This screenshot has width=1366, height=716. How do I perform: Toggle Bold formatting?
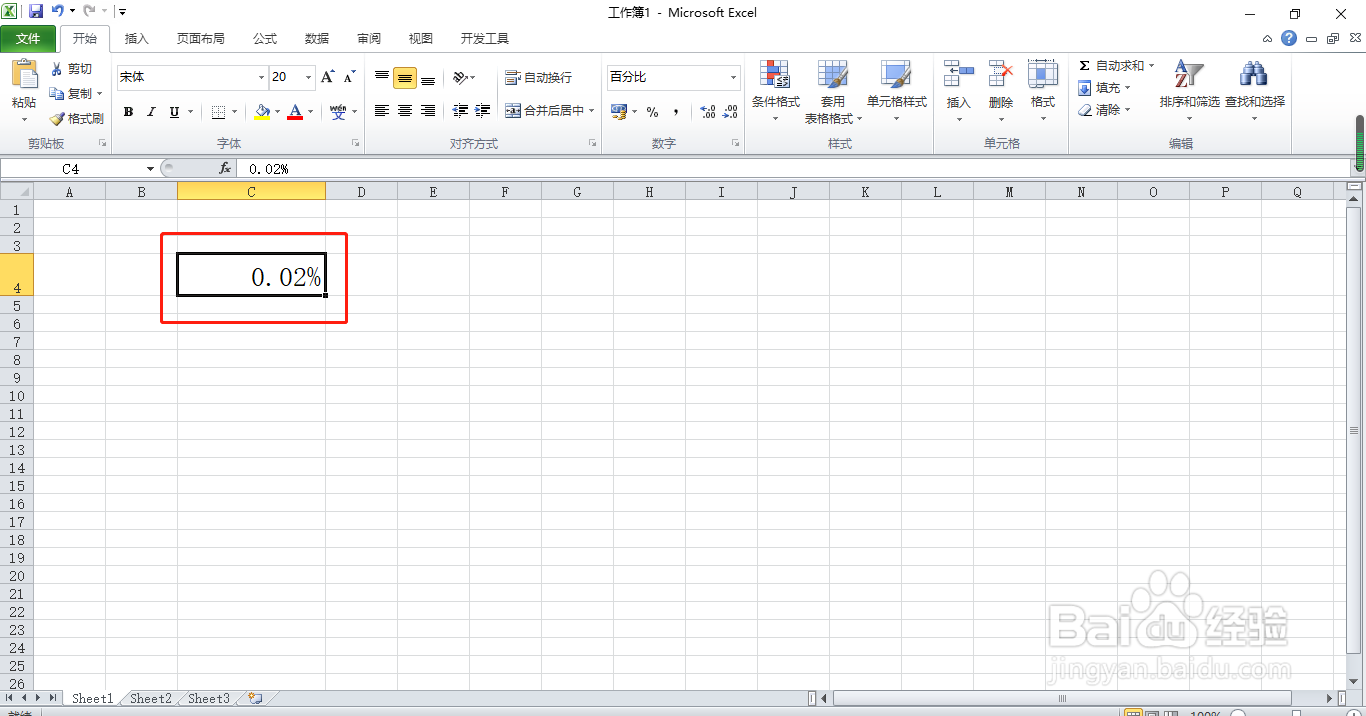[128, 112]
